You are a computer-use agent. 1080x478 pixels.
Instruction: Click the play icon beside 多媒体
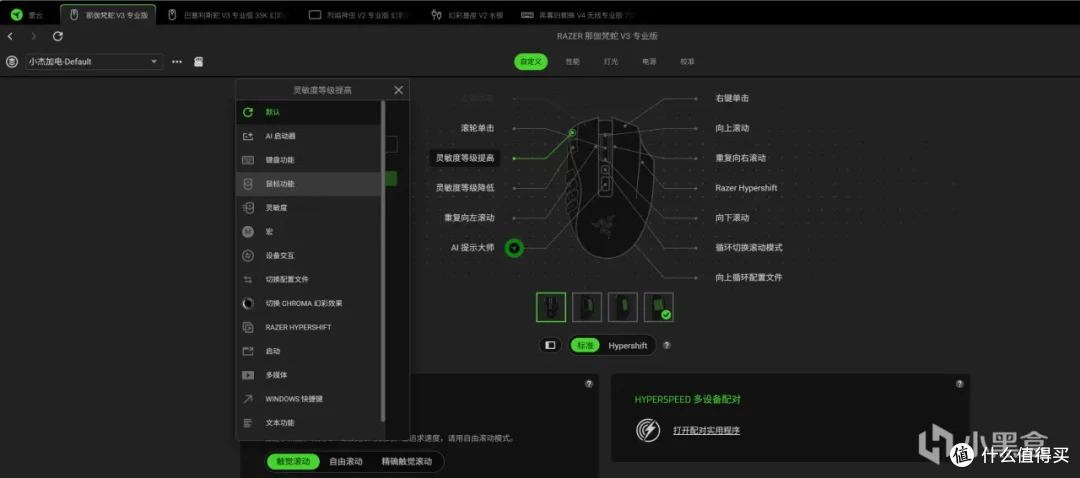248,375
